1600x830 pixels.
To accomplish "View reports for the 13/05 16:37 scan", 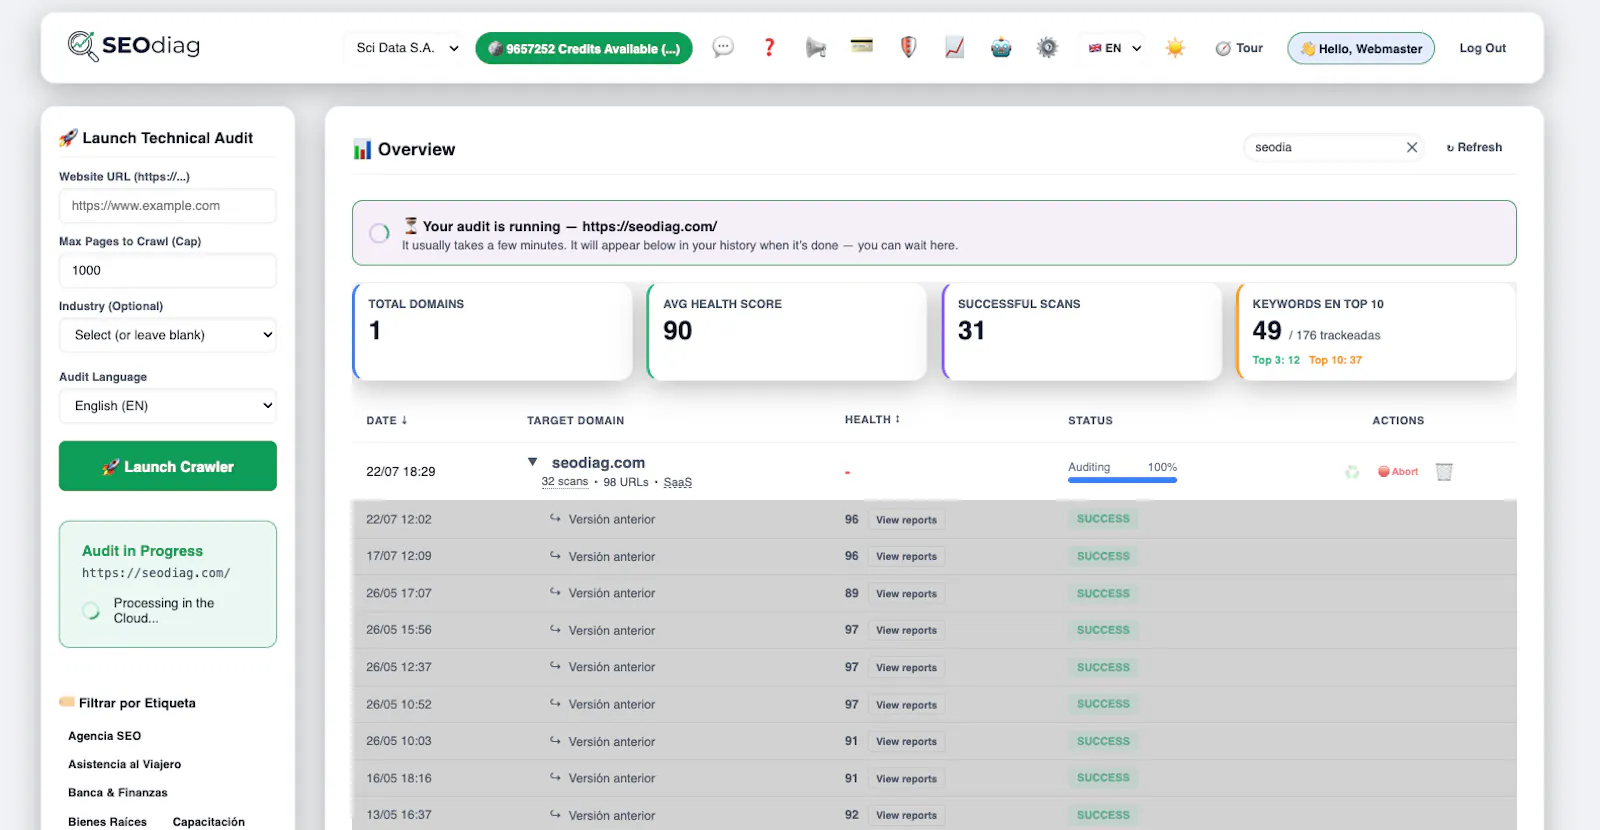I will point(906,816).
